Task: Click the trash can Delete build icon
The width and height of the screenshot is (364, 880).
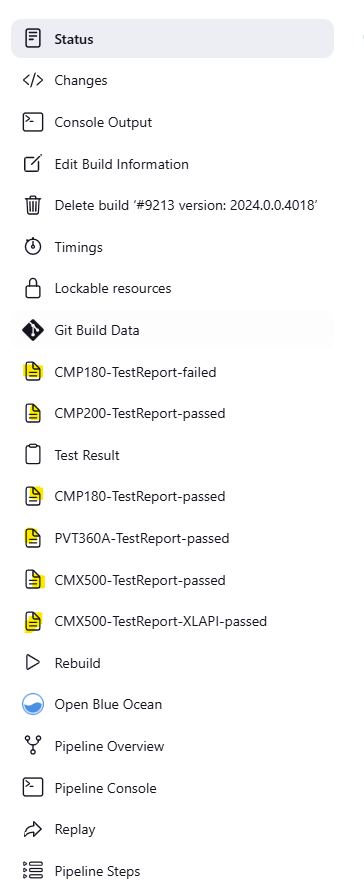Action: (x=33, y=205)
